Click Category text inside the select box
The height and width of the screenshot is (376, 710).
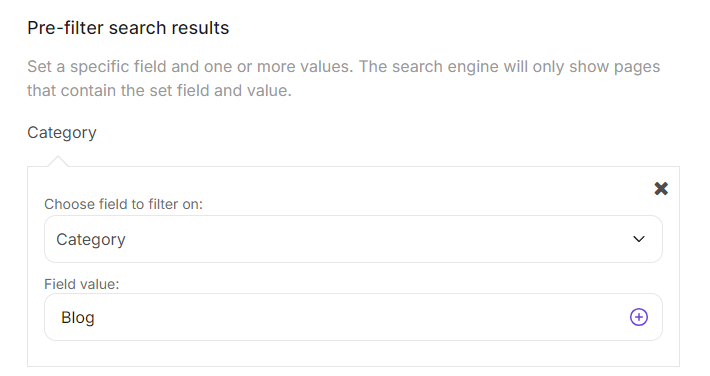coord(91,240)
